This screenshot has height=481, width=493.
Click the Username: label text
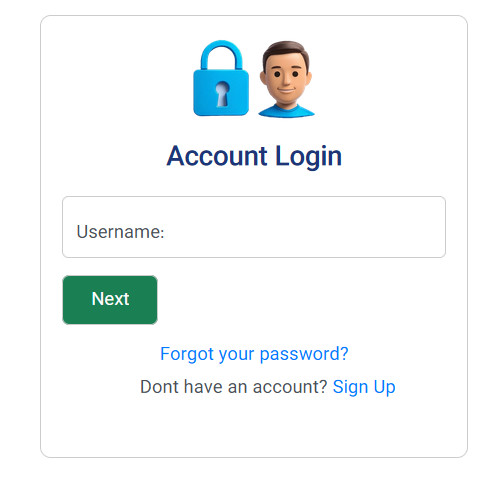point(120,232)
